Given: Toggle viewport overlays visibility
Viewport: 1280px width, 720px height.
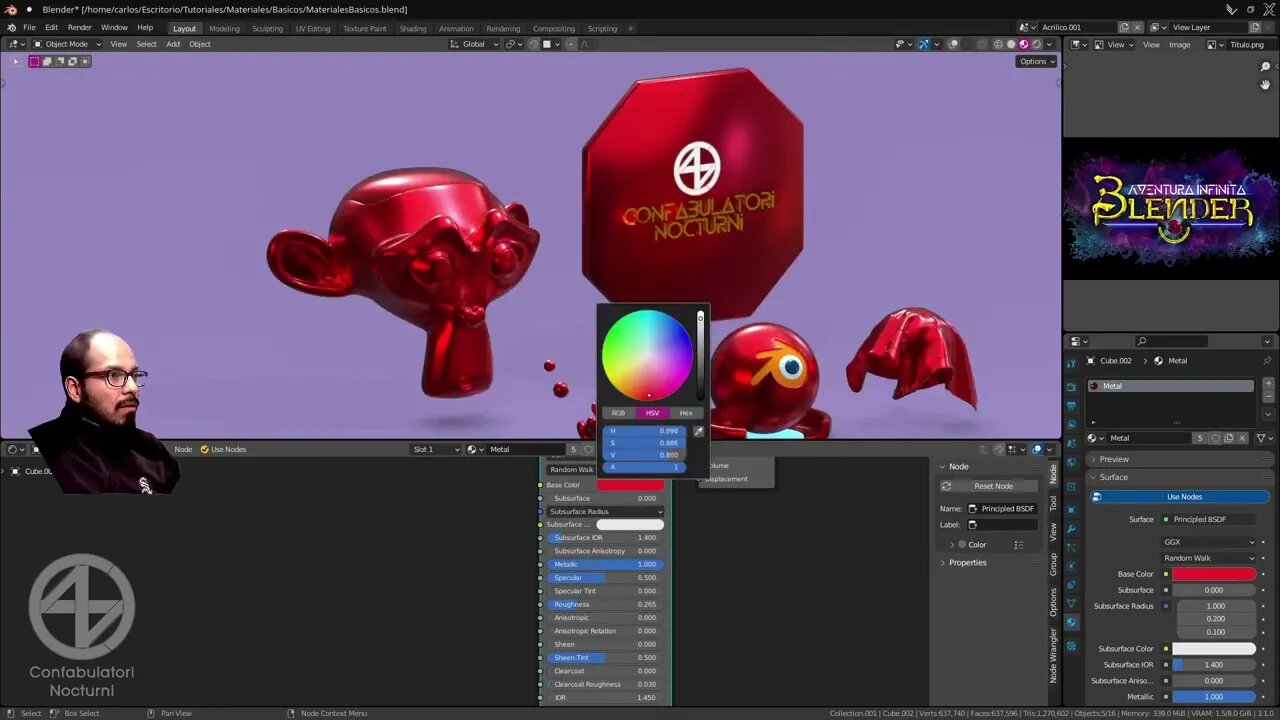Looking at the screenshot, I should 954,44.
